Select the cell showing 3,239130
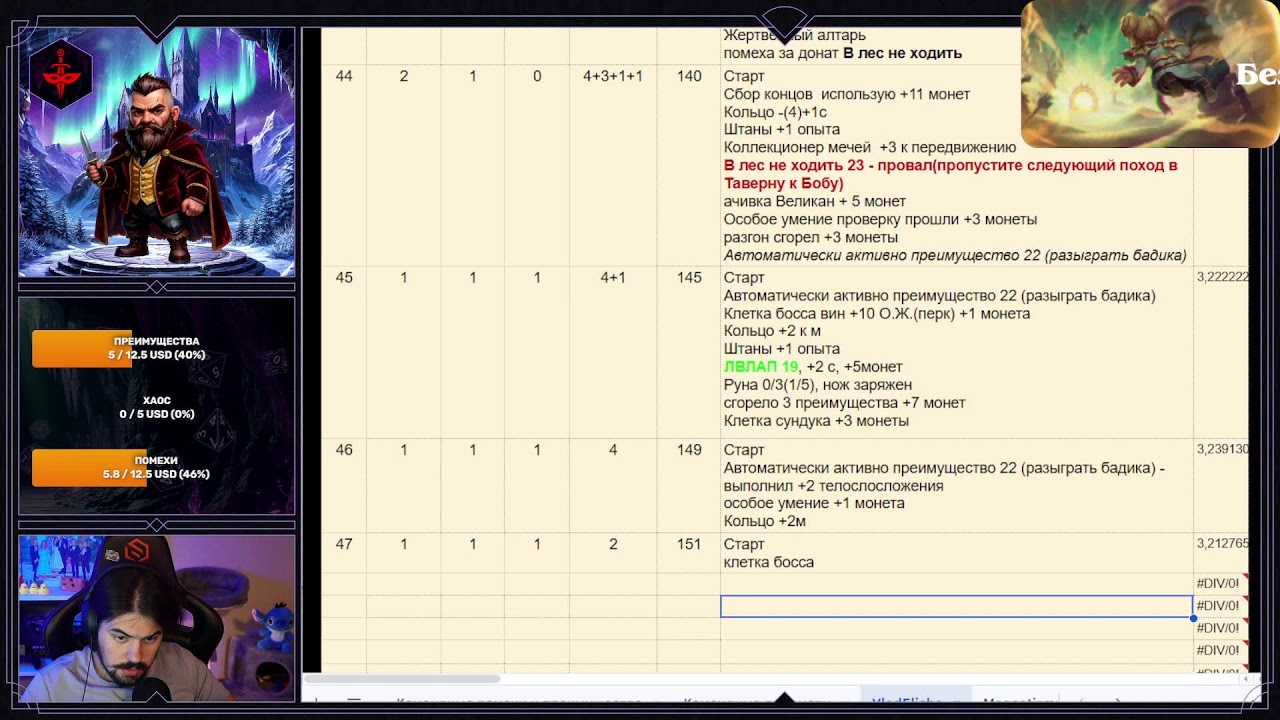The height and width of the screenshot is (720, 1280). click(1221, 485)
